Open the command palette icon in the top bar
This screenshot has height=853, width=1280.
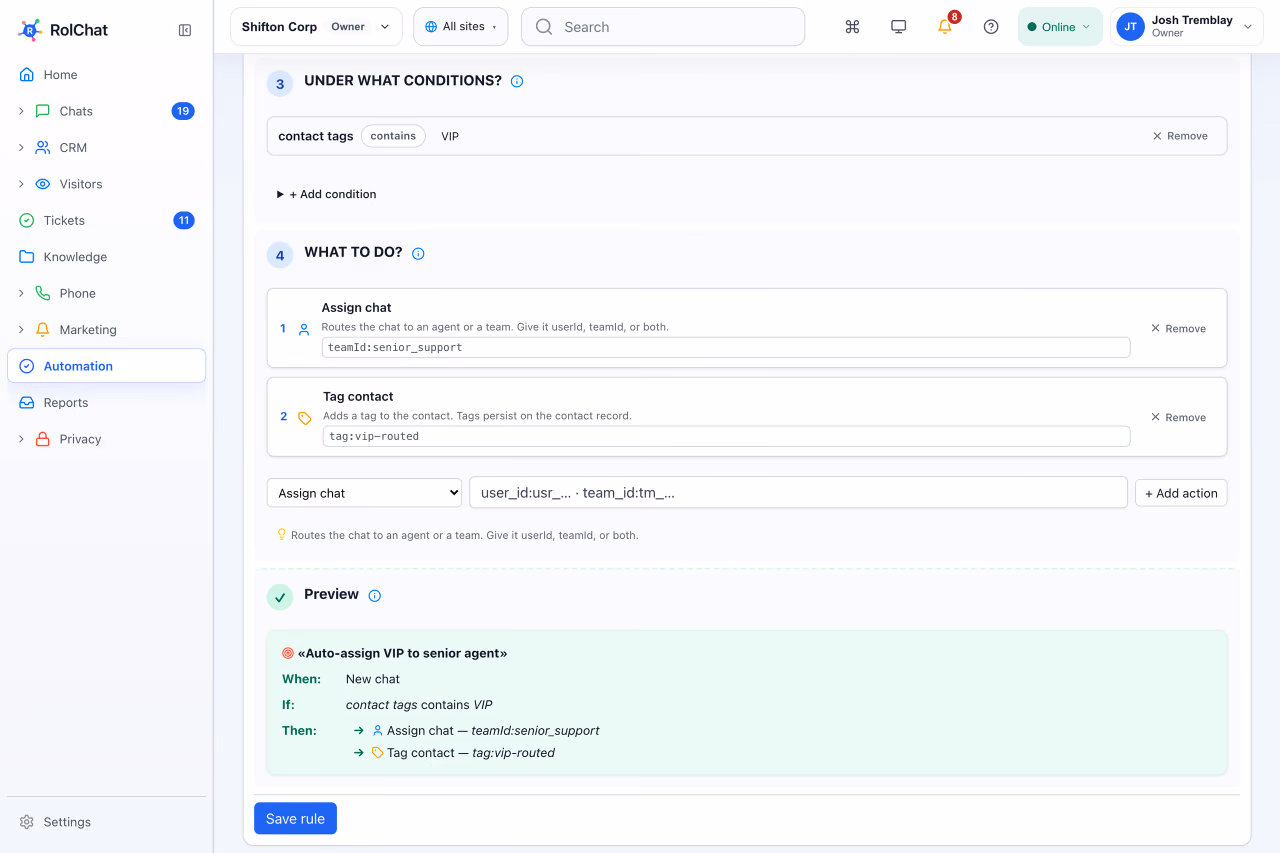click(852, 27)
